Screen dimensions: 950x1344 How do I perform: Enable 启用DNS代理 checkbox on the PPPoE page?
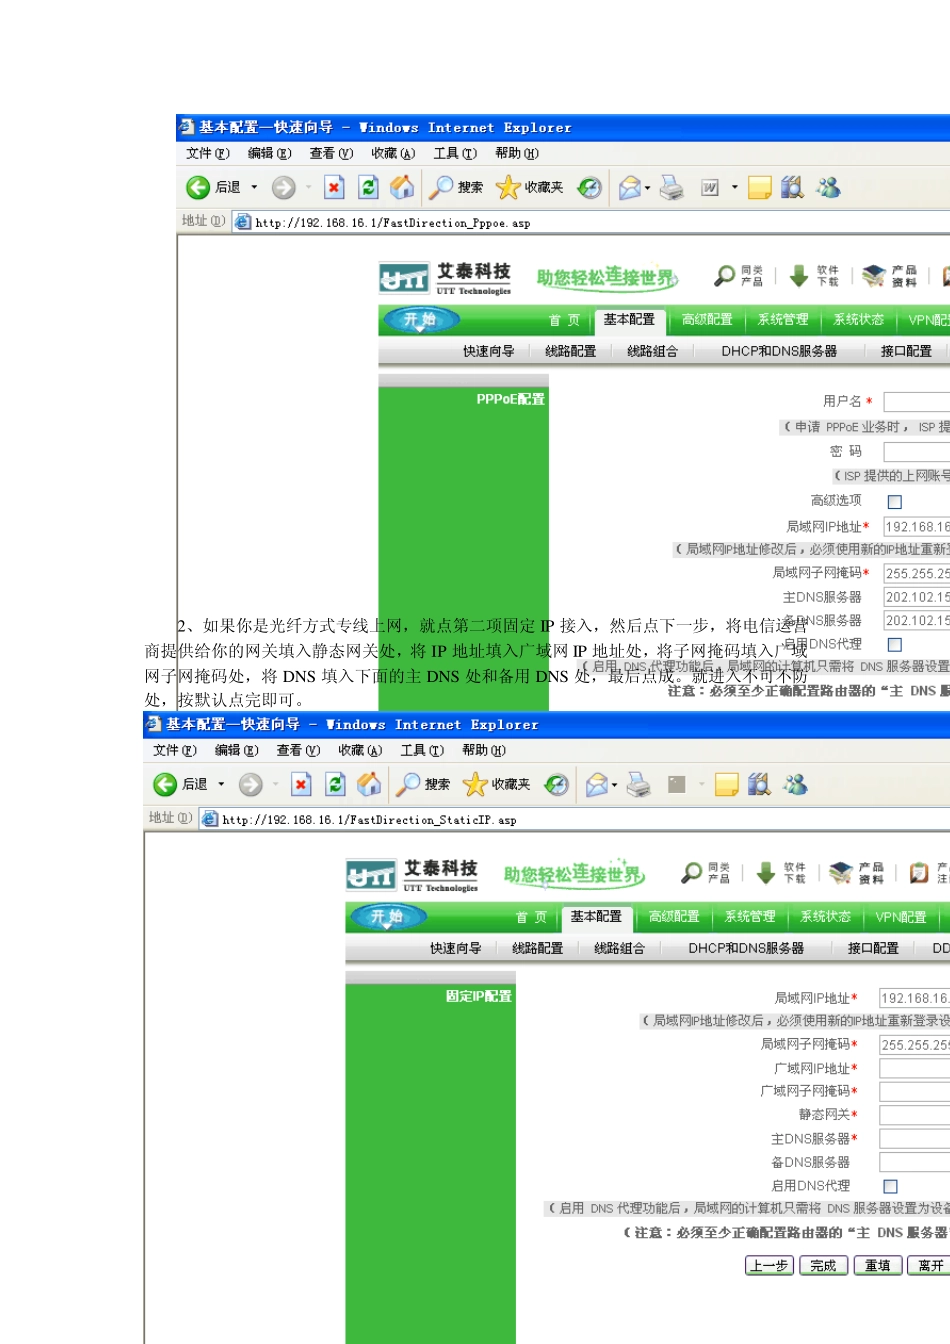895,645
